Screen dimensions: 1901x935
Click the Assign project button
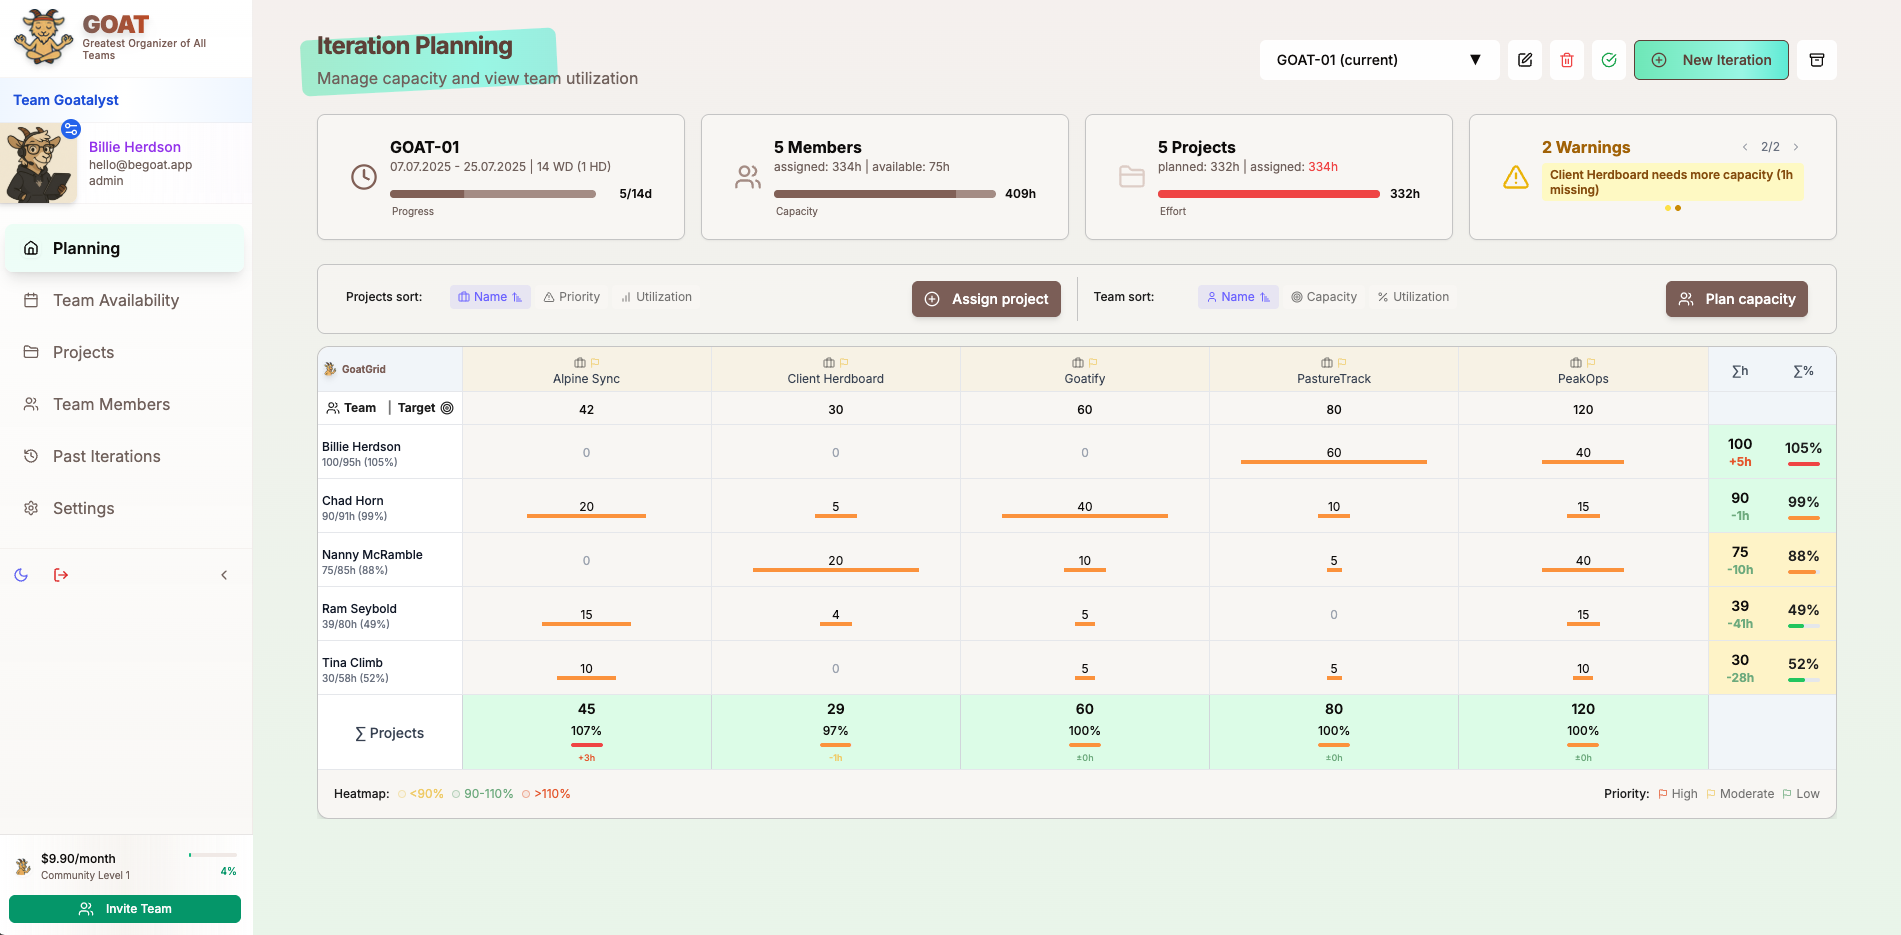(x=986, y=298)
